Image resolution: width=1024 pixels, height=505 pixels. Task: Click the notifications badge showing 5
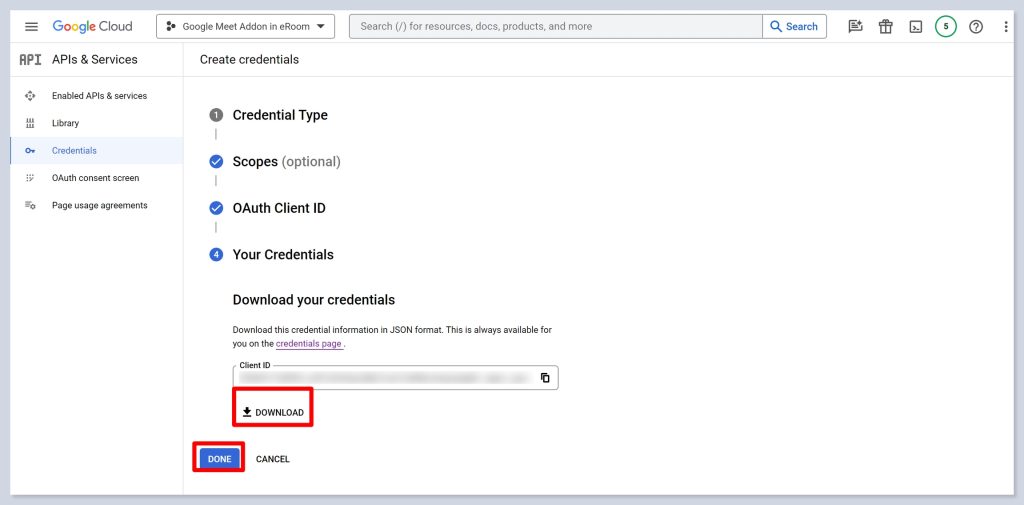pyautogui.click(x=945, y=27)
